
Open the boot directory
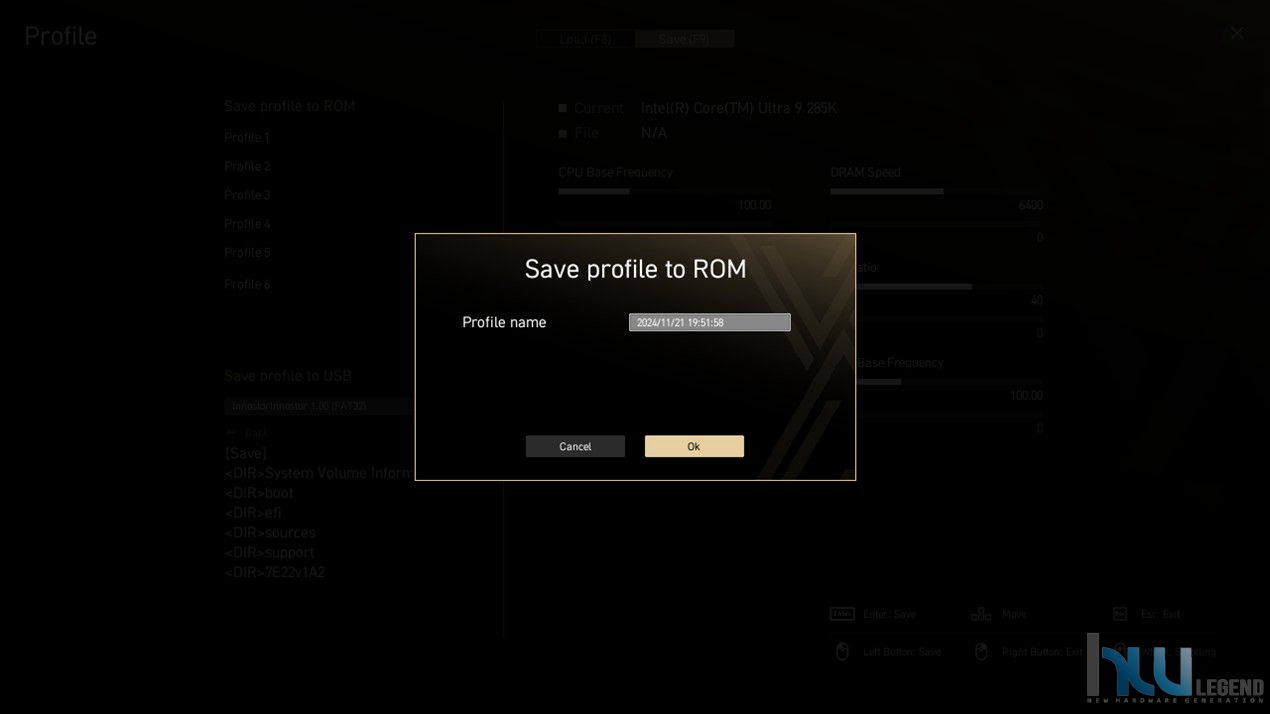[259, 493]
